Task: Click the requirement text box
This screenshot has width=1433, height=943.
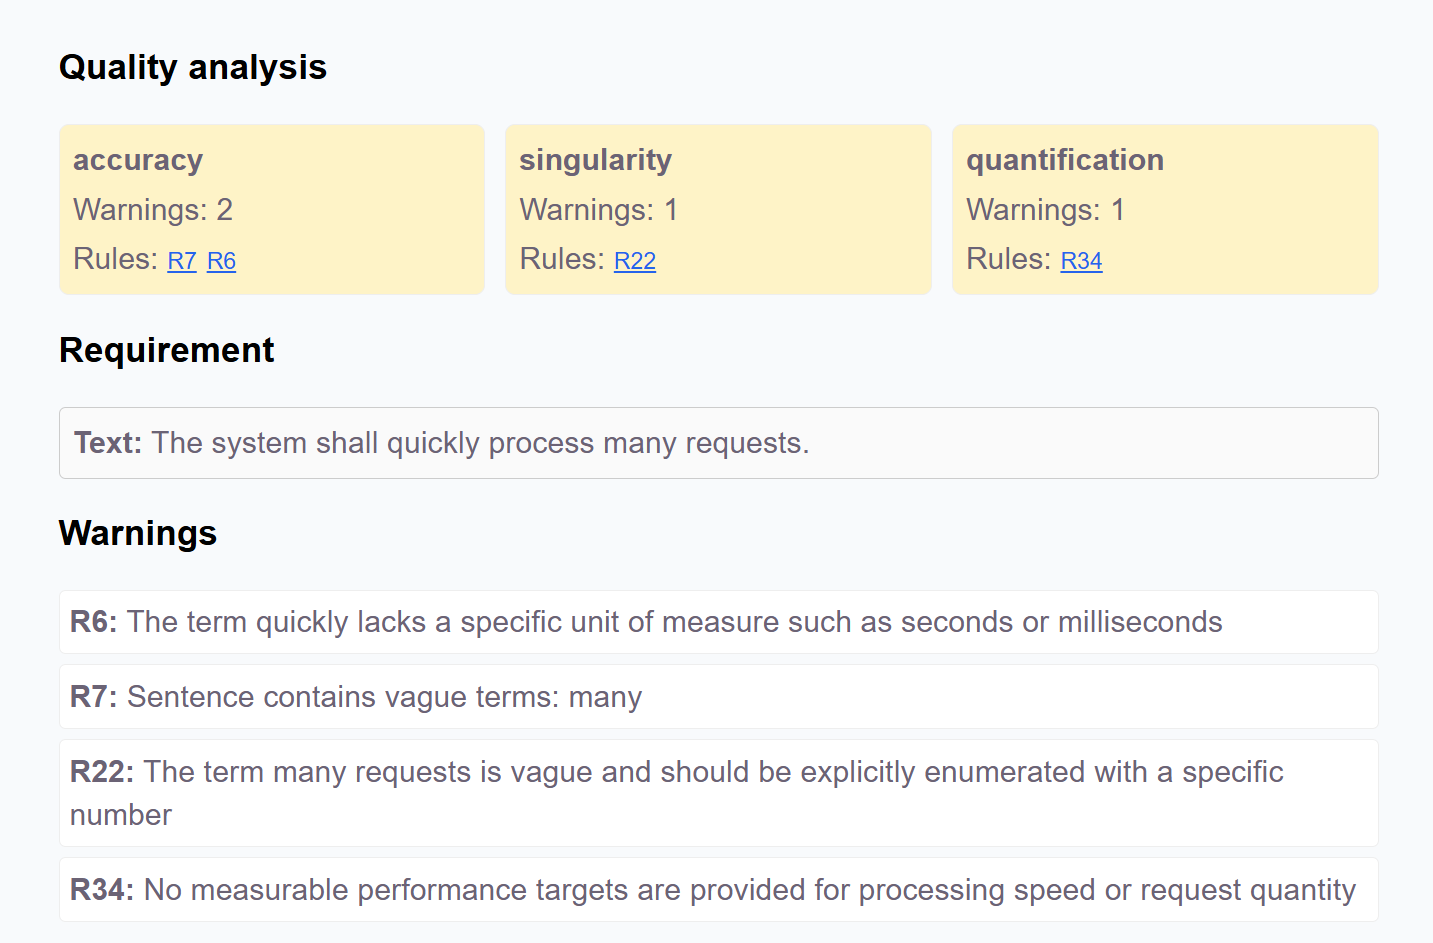Action: click(x=718, y=443)
